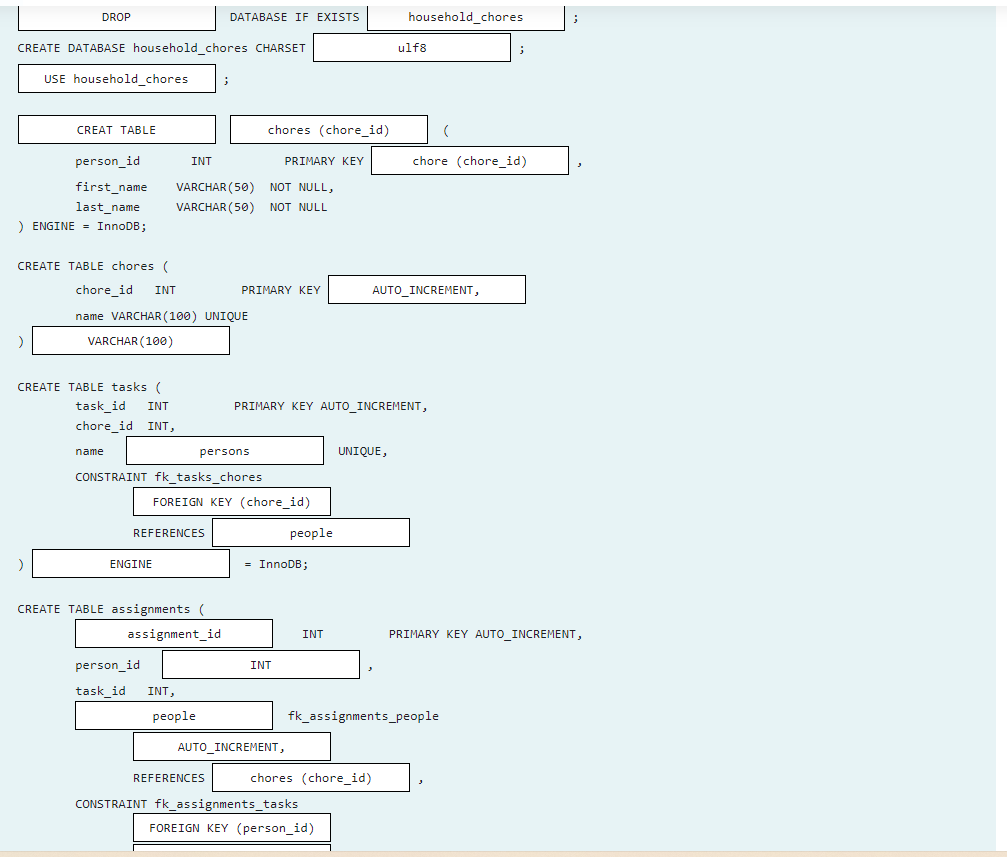Click AUTO_INCREMENT box below fk_assignments_people
The width and height of the screenshot is (1007, 857).
pos(232,747)
